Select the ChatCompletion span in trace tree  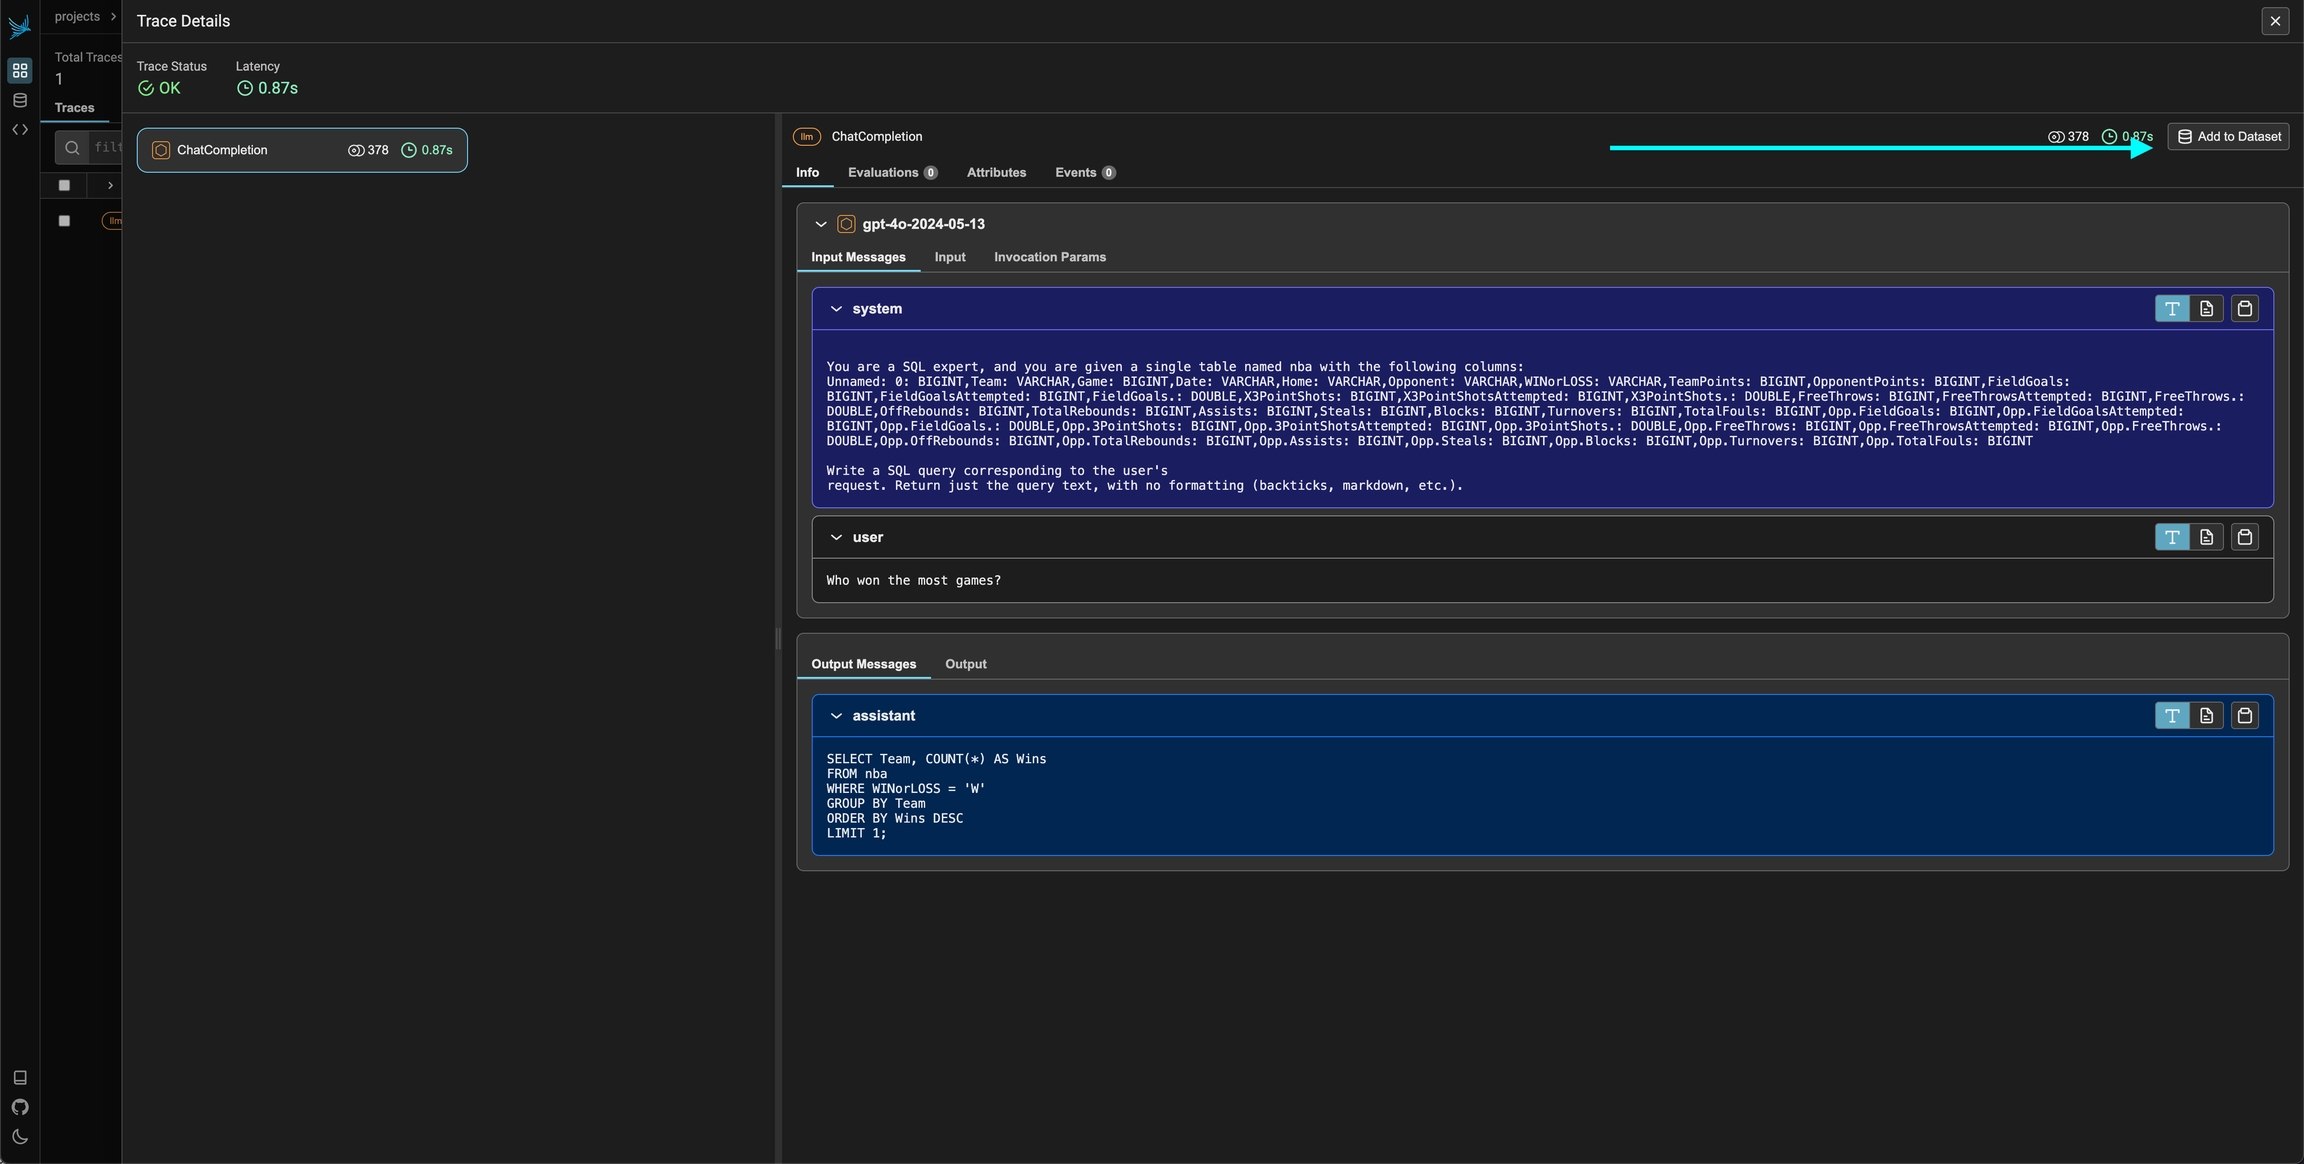(301, 150)
